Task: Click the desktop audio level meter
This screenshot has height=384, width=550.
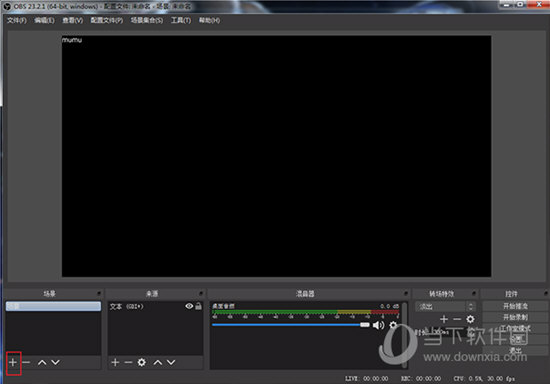Action: 305,312
